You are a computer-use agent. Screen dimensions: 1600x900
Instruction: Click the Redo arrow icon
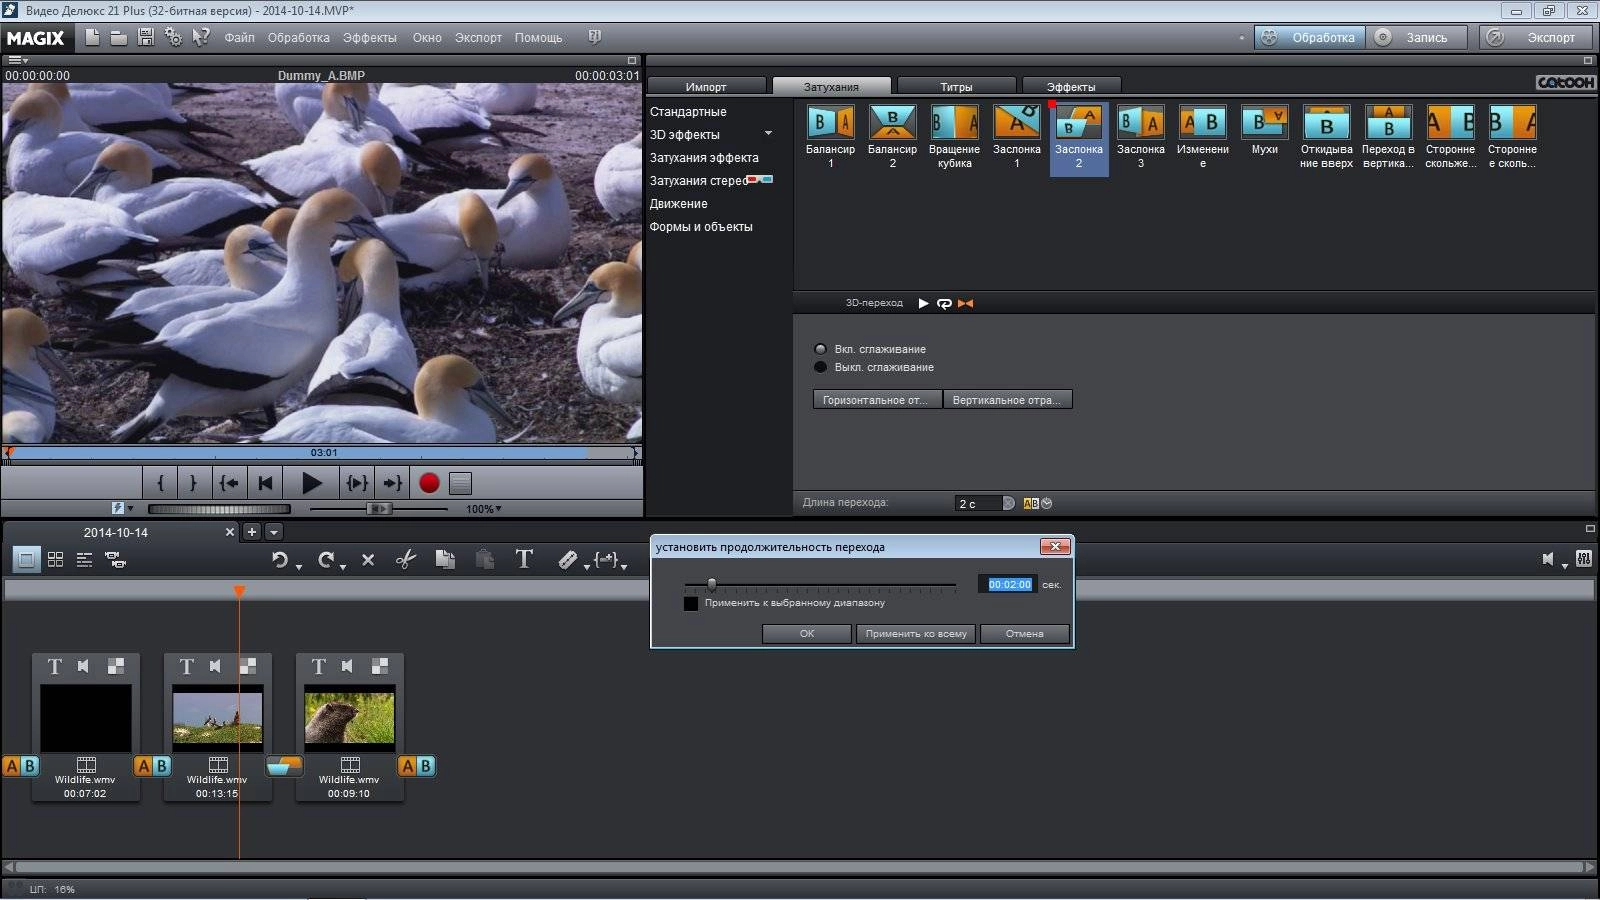tap(325, 560)
